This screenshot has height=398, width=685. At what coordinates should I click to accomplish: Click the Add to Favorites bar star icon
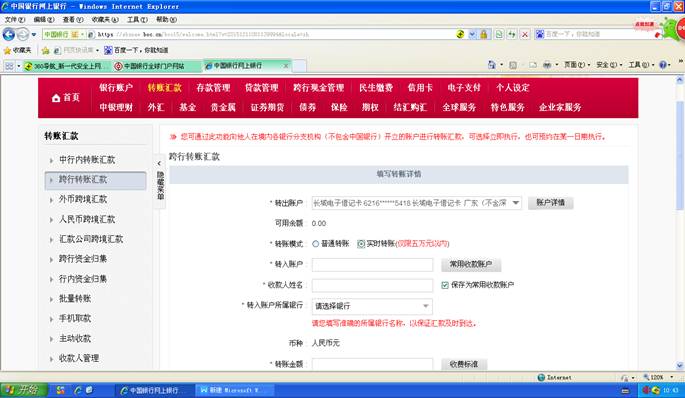(45, 51)
